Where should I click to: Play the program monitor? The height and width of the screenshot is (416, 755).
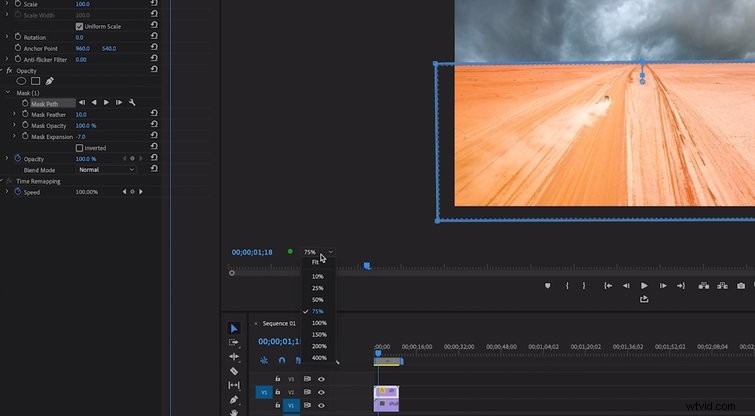point(644,286)
